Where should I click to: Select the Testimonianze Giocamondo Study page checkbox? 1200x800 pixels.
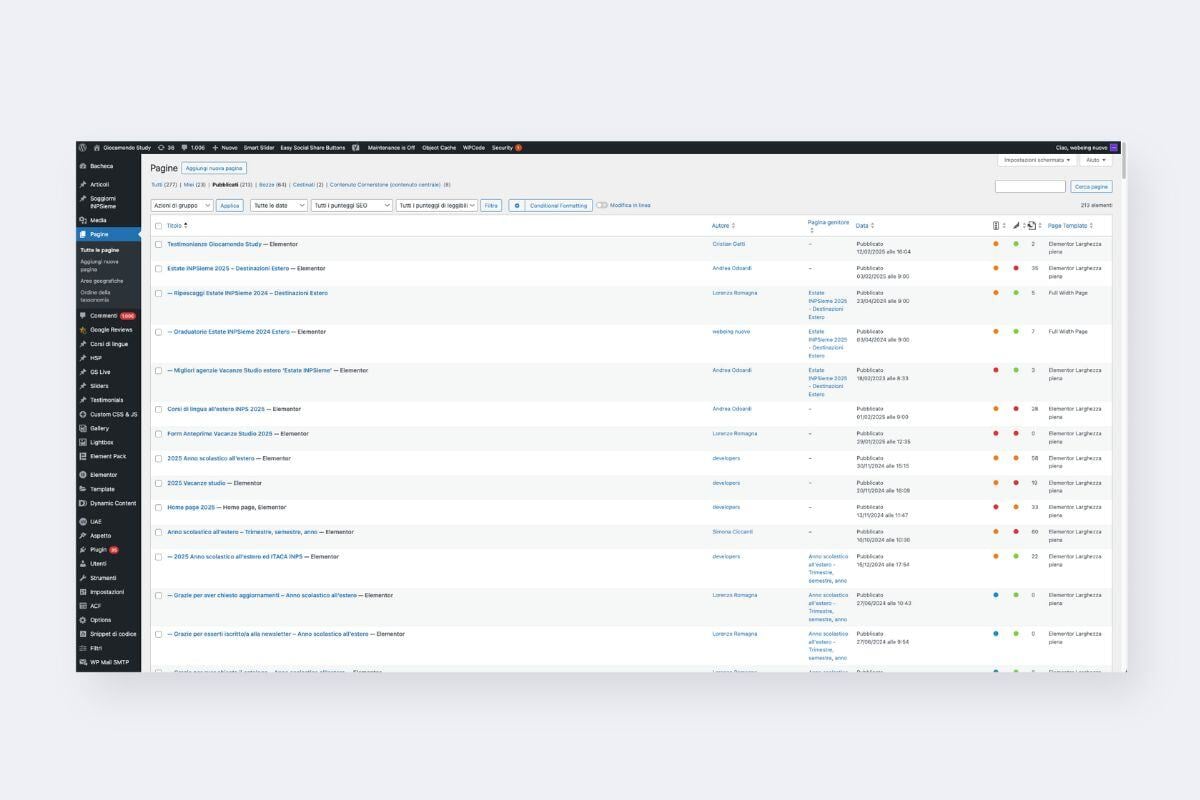click(158, 244)
